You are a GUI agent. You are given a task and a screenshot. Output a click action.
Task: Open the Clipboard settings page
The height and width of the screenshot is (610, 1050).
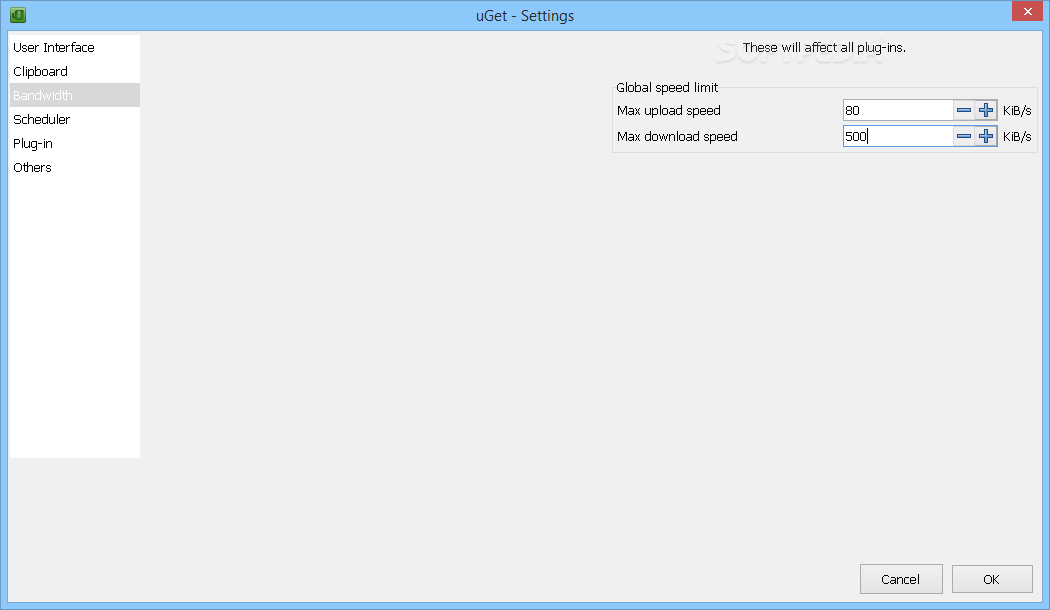point(74,72)
